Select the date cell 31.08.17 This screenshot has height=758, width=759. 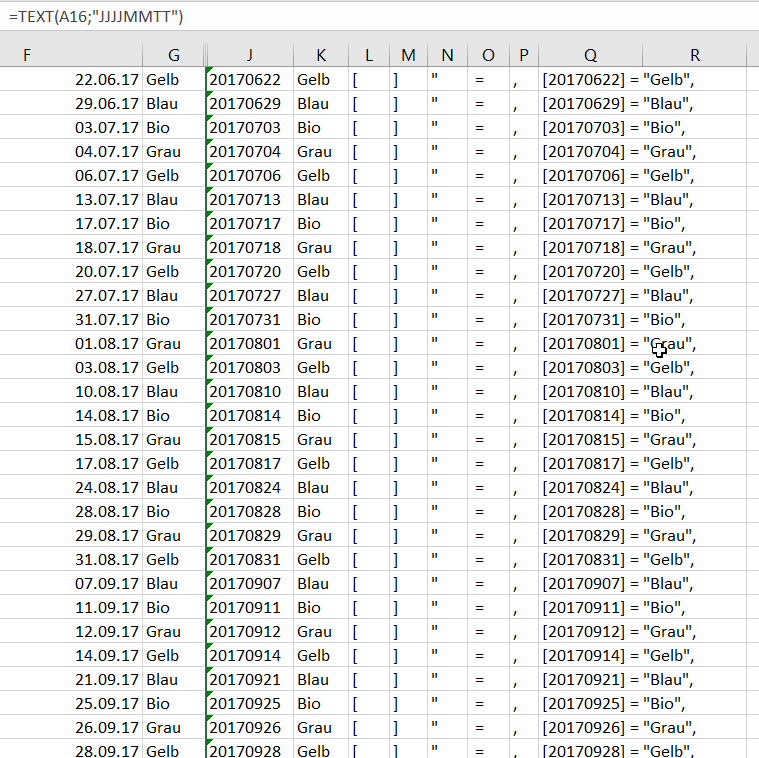pyautogui.click(x=107, y=560)
